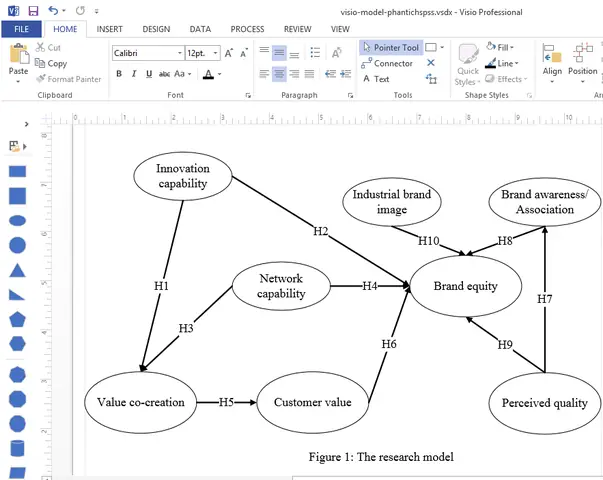
Task: Click the Save icon in quick access toolbar
Action: 33,11
